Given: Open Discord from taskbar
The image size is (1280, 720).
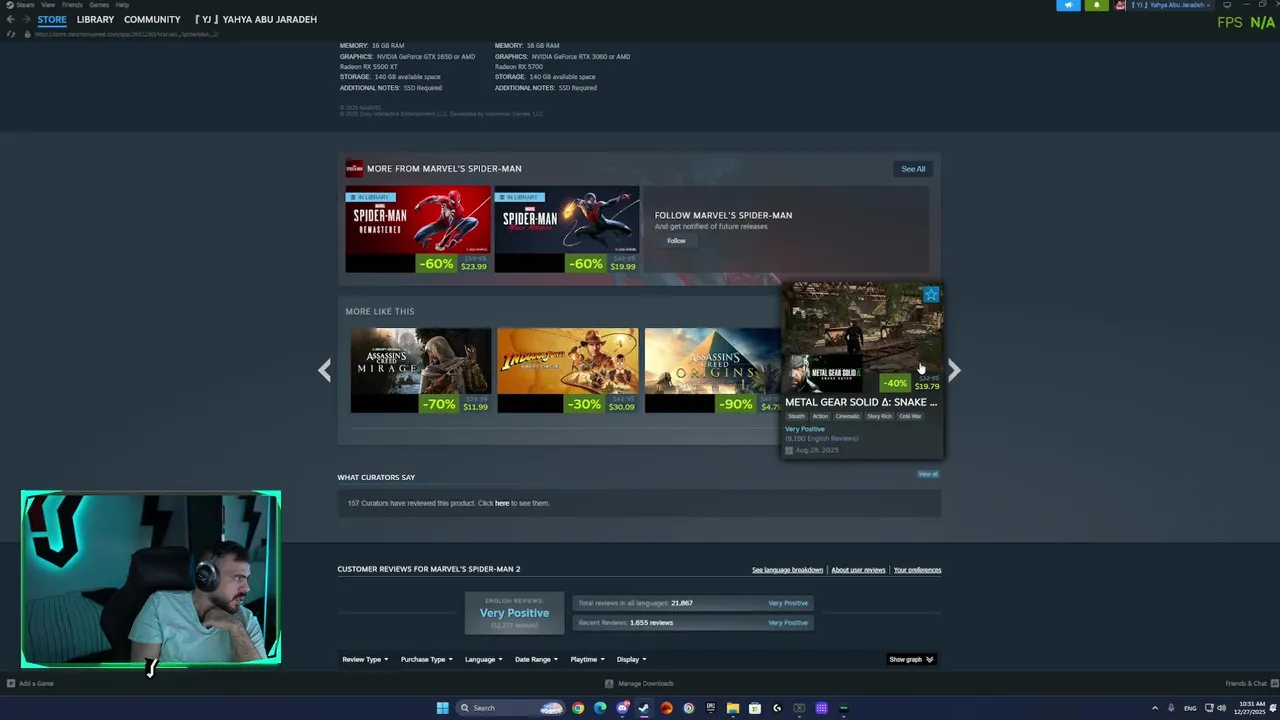Looking at the screenshot, I should point(623,708).
